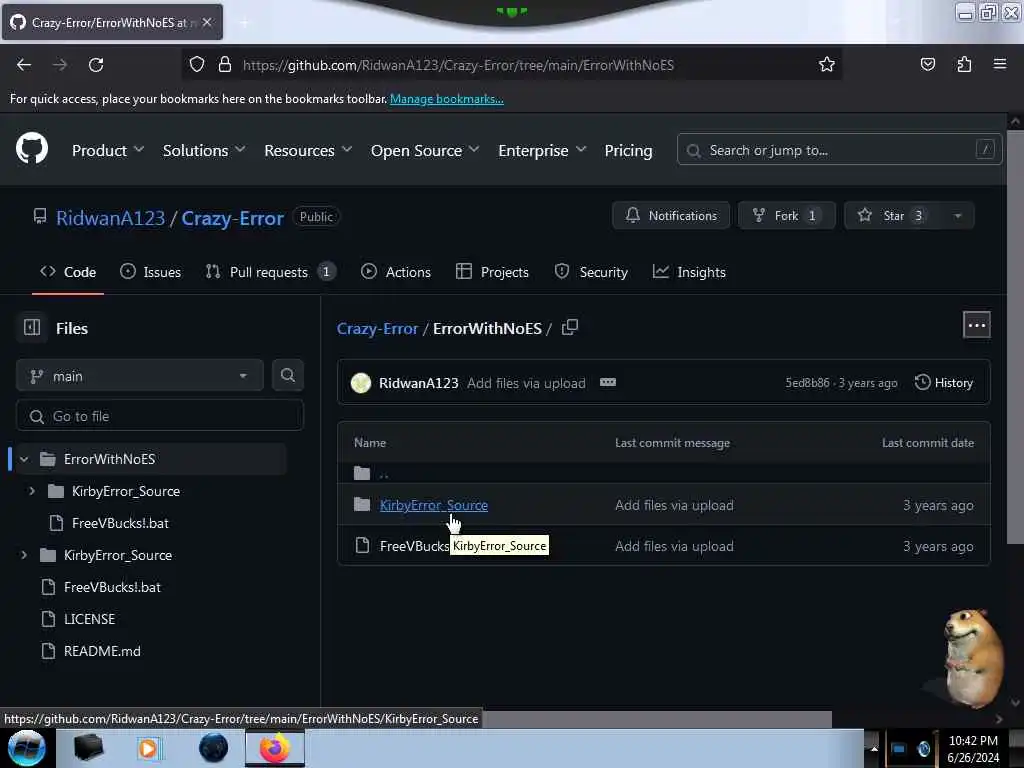The width and height of the screenshot is (1024, 768).
Task: Open the media player taskbar icon
Action: point(148,748)
